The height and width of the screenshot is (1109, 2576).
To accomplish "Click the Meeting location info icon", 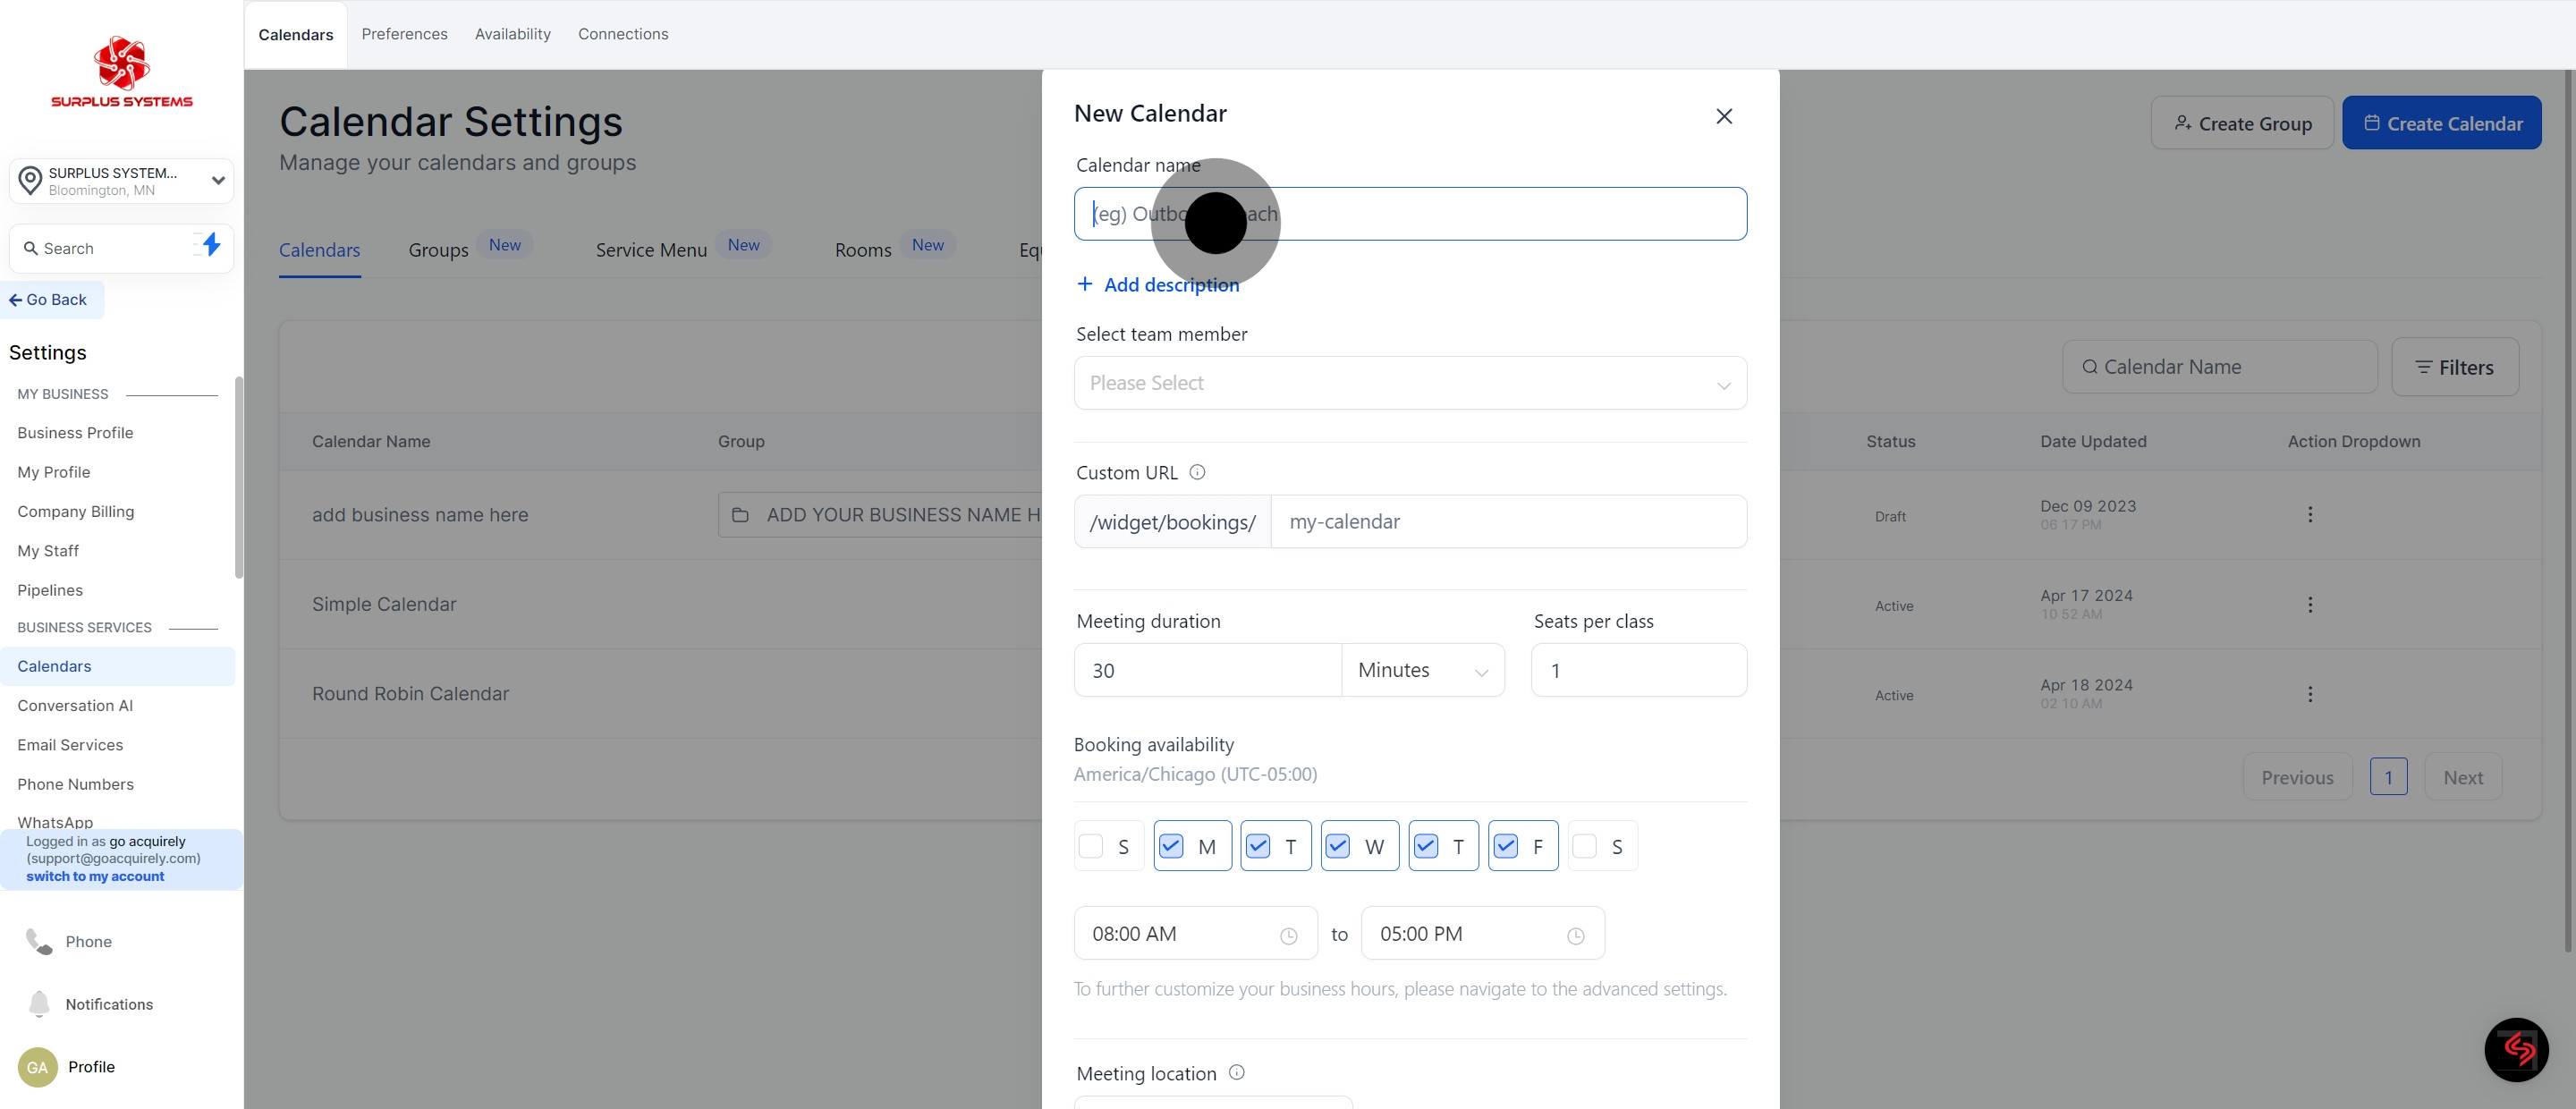I will point(1236,1072).
